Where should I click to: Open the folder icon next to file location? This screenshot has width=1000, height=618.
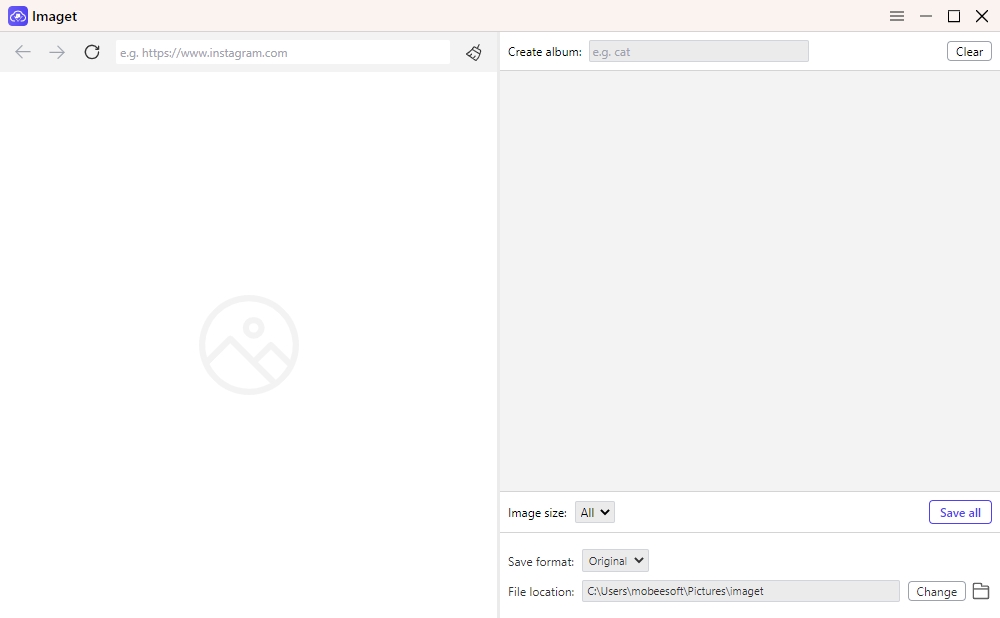point(981,591)
